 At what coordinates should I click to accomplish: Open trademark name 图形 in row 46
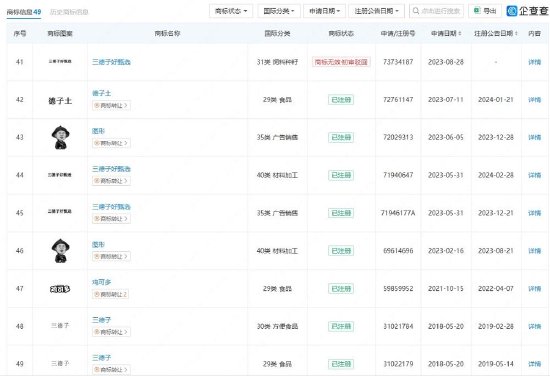(x=98, y=244)
